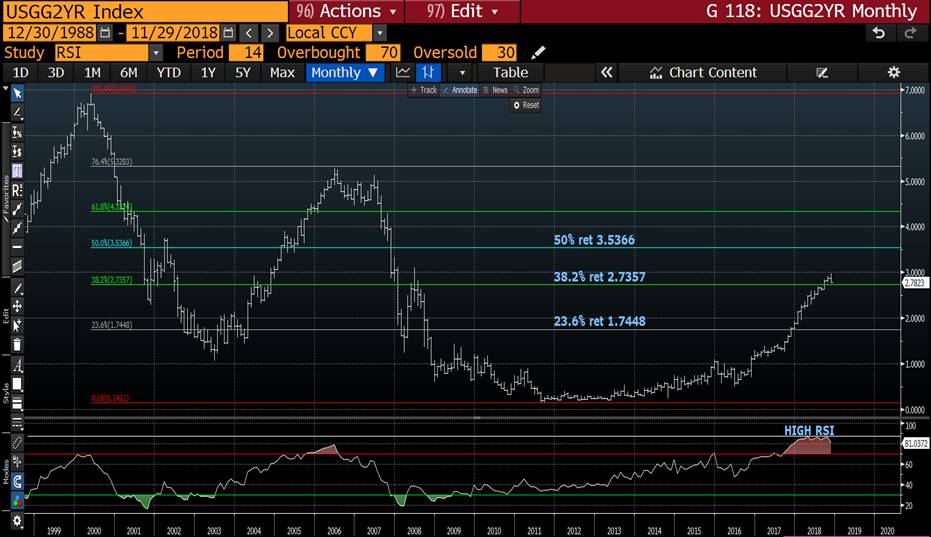Open the Actions menu

tap(346, 11)
